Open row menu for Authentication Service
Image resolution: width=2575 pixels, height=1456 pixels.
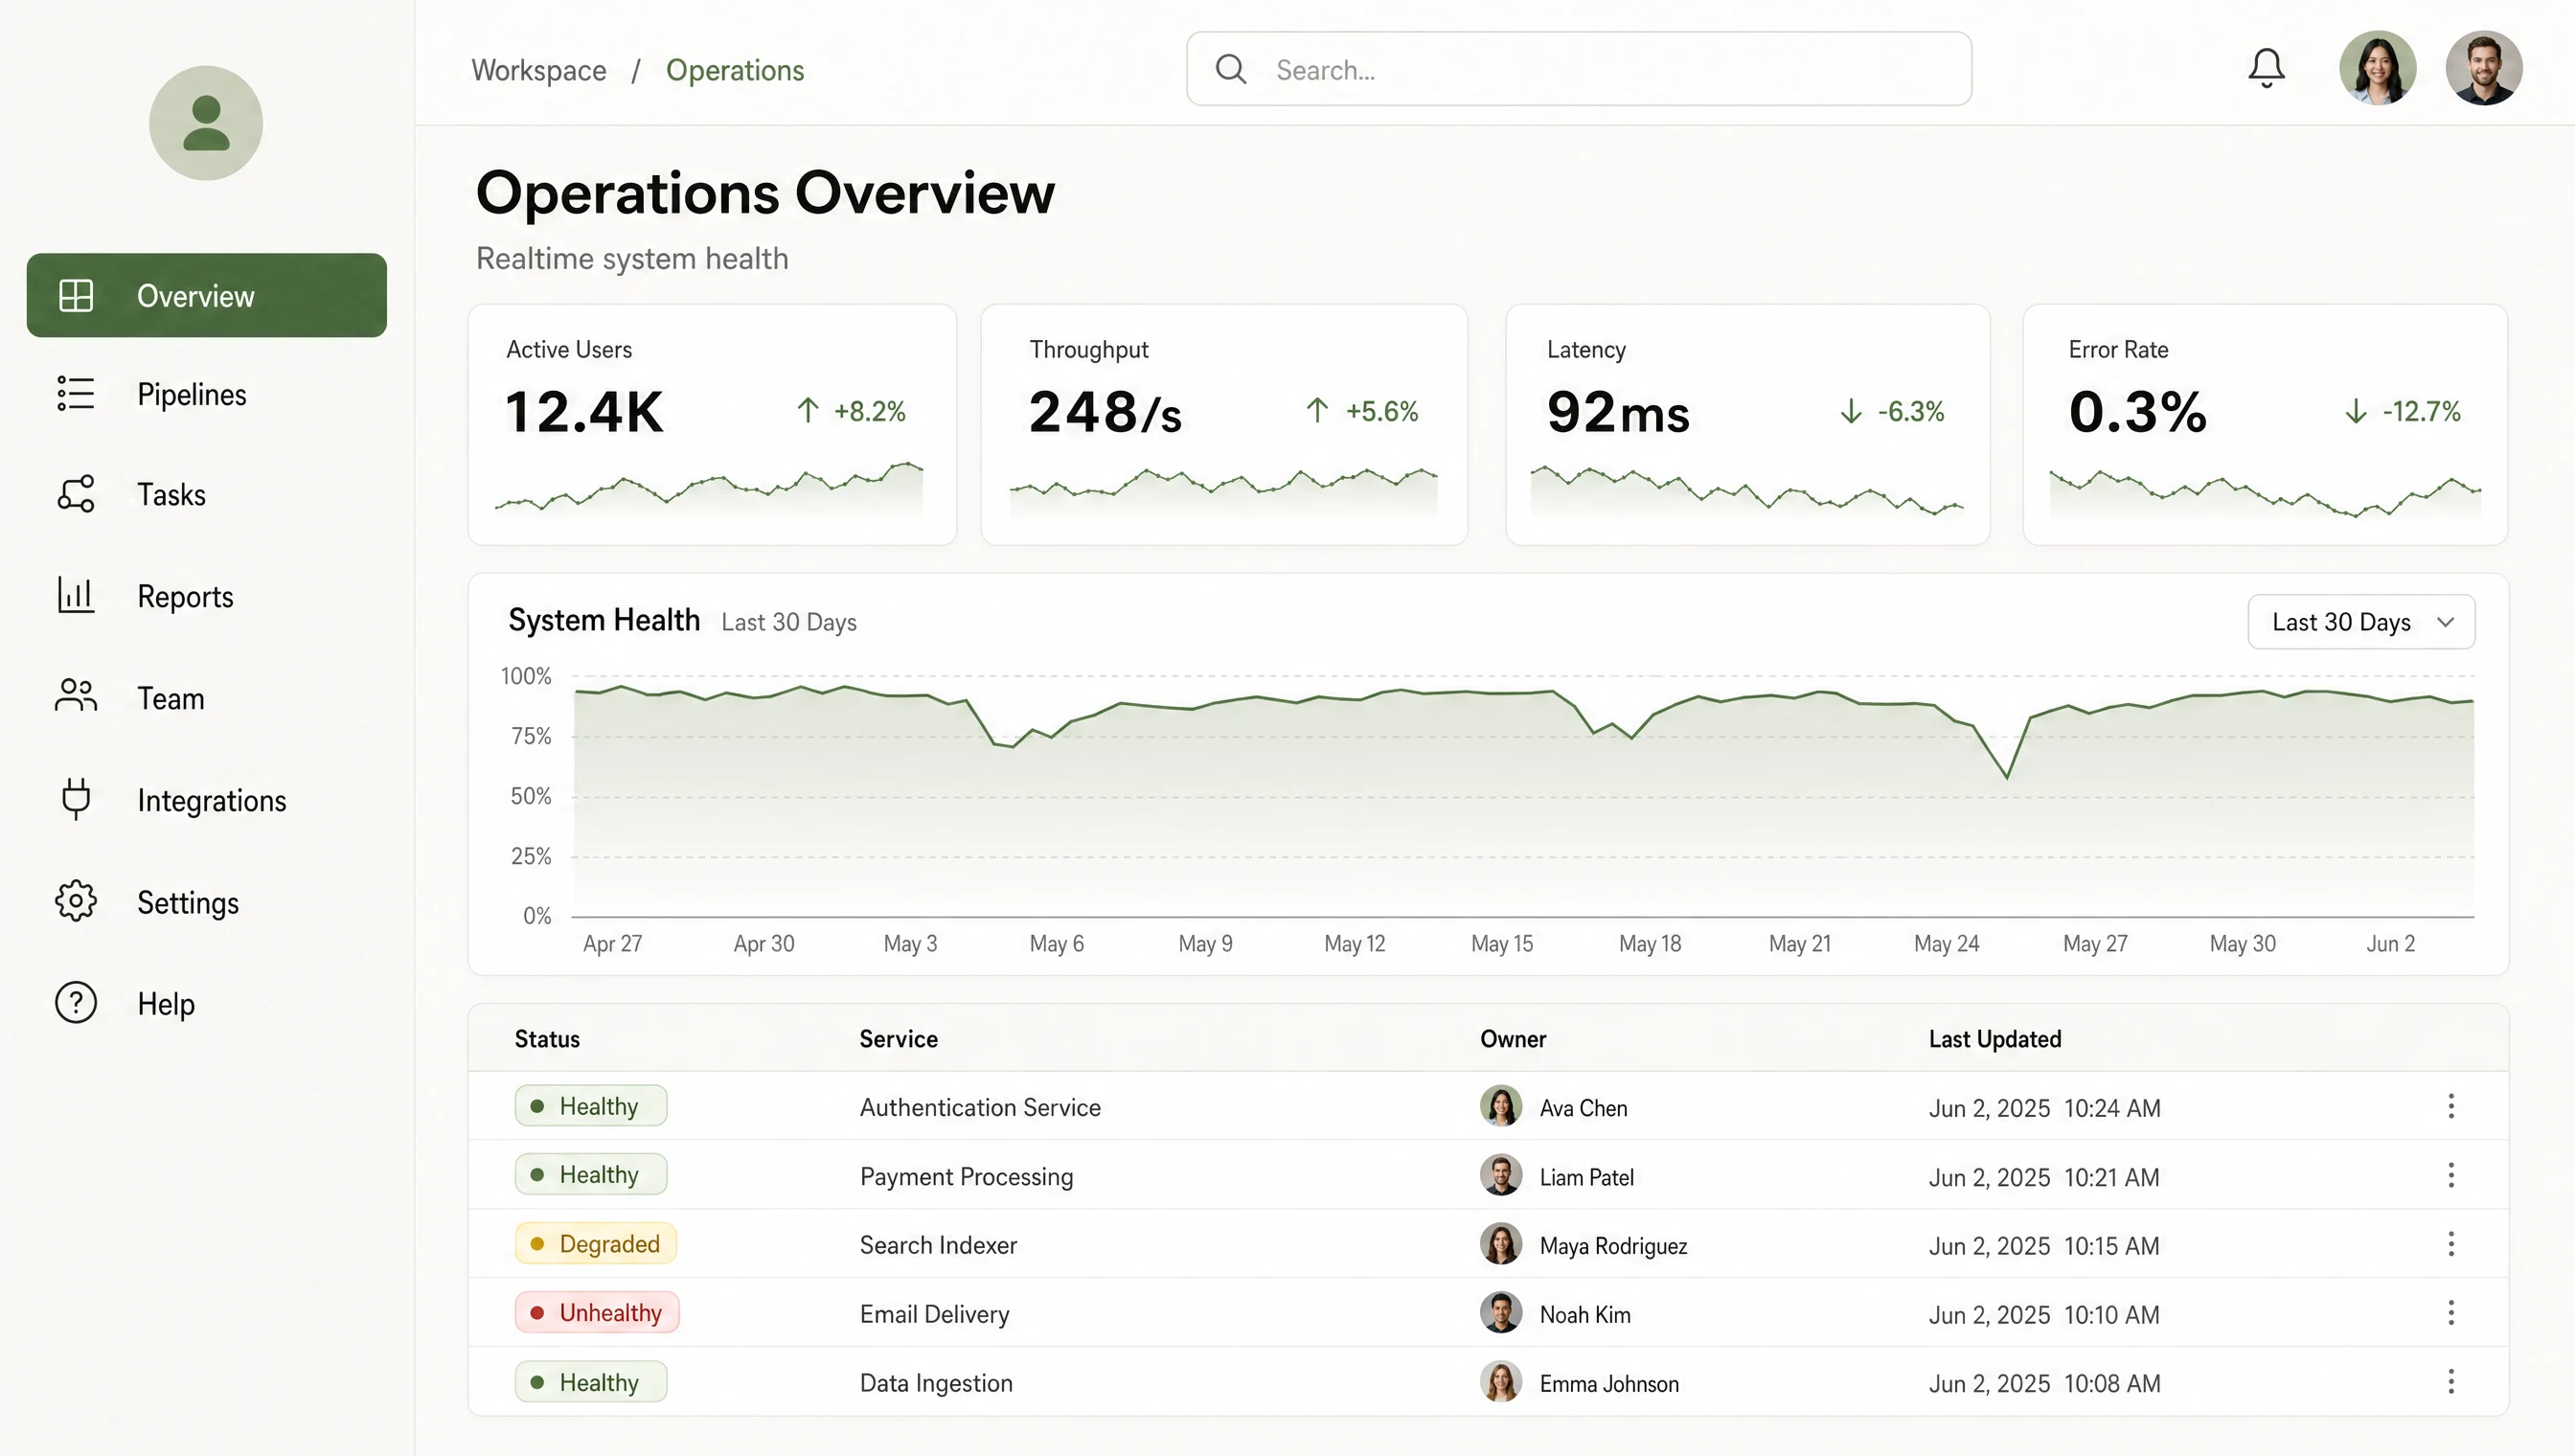[x=2451, y=1106]
